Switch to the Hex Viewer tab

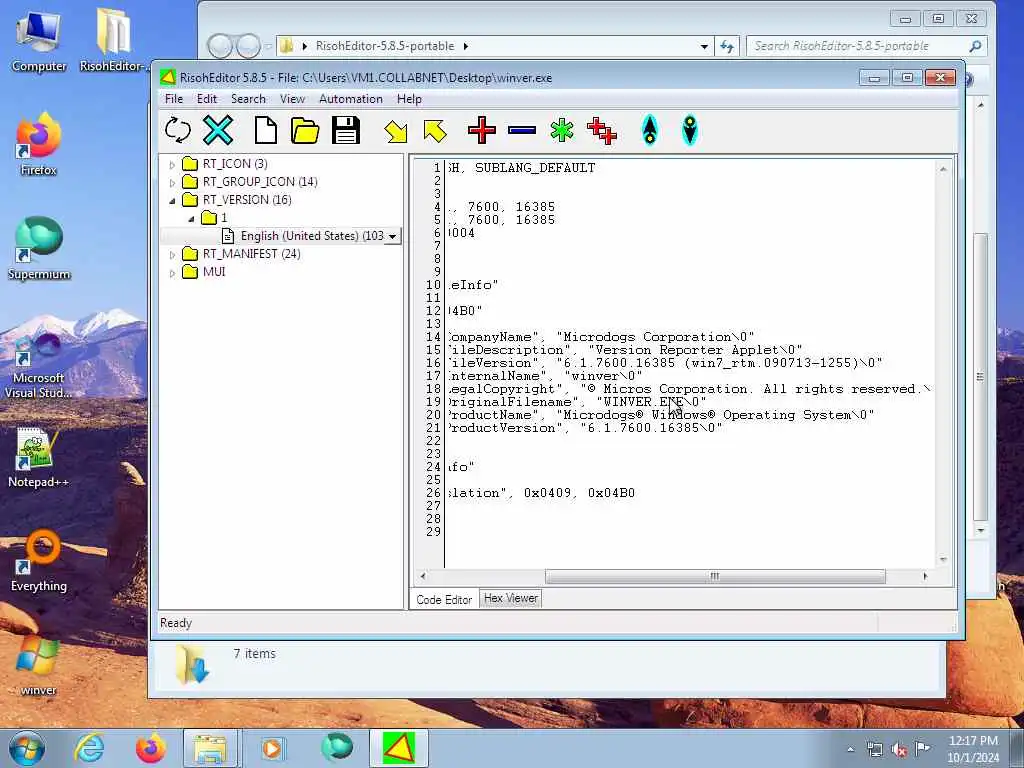coord(511,598)
